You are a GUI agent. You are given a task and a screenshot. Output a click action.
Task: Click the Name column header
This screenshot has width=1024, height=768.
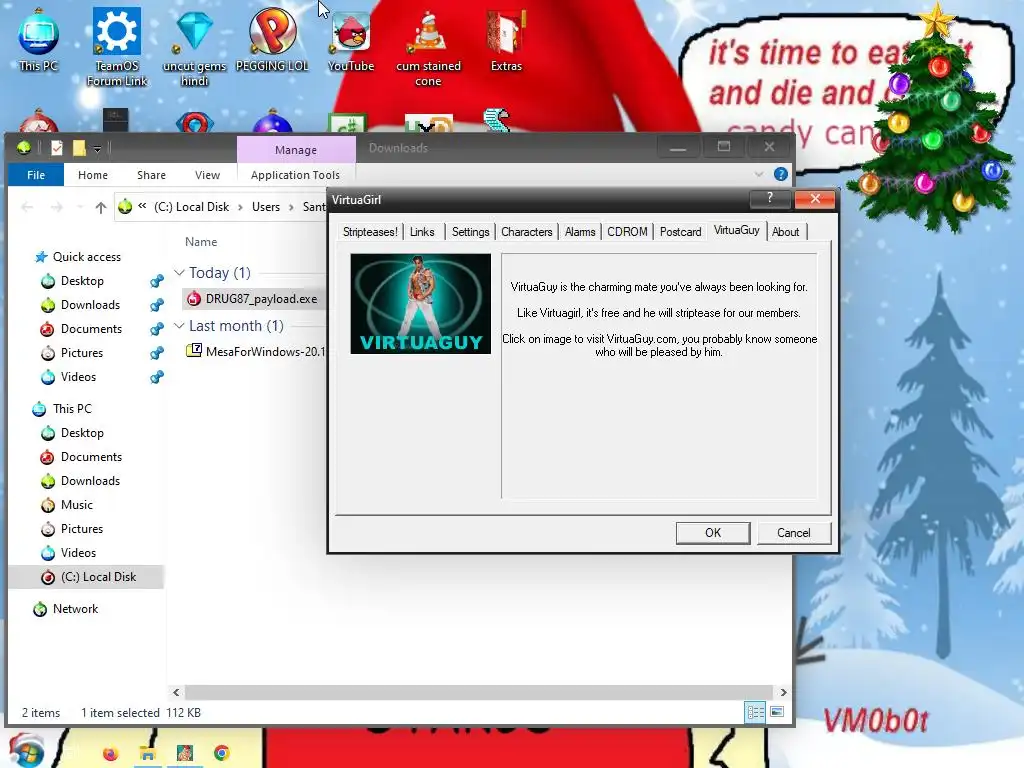200,242
